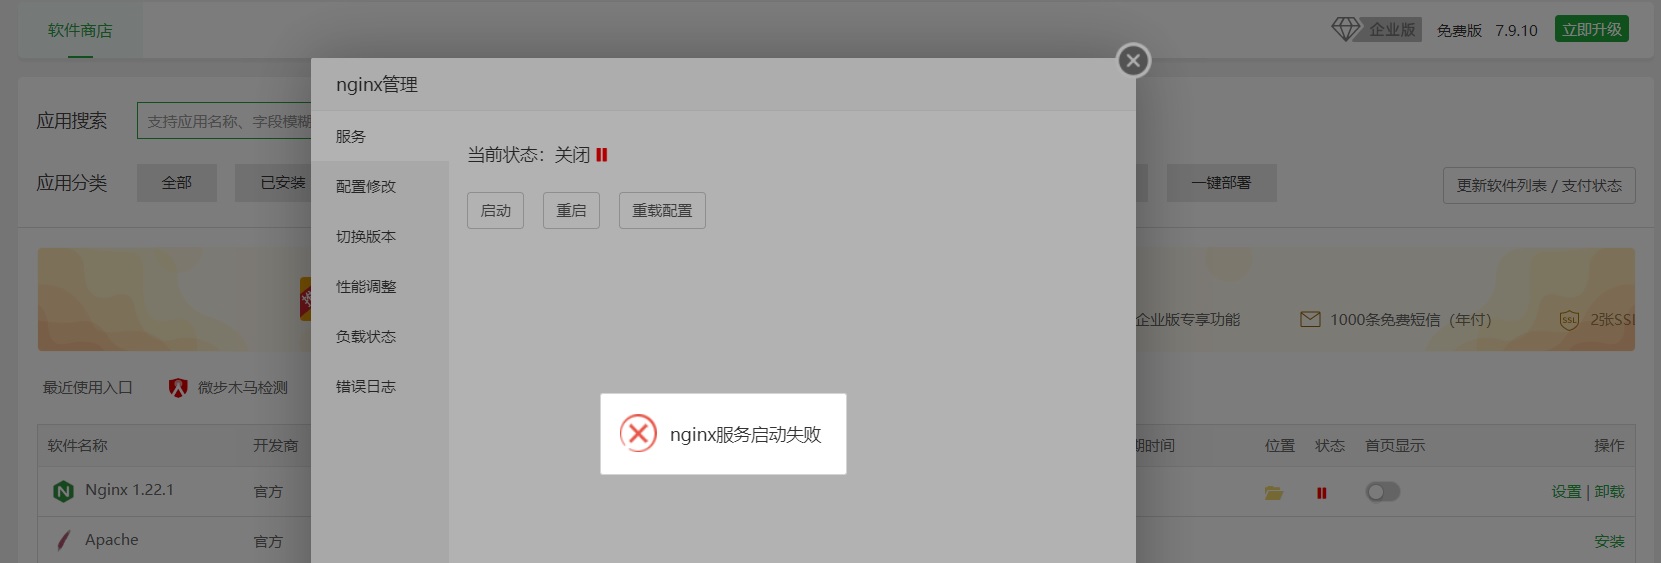Click the 立即升级 upgrade button
Image resolution: width=1661 pixels, height=563 pixels.
coord(1592,29)
